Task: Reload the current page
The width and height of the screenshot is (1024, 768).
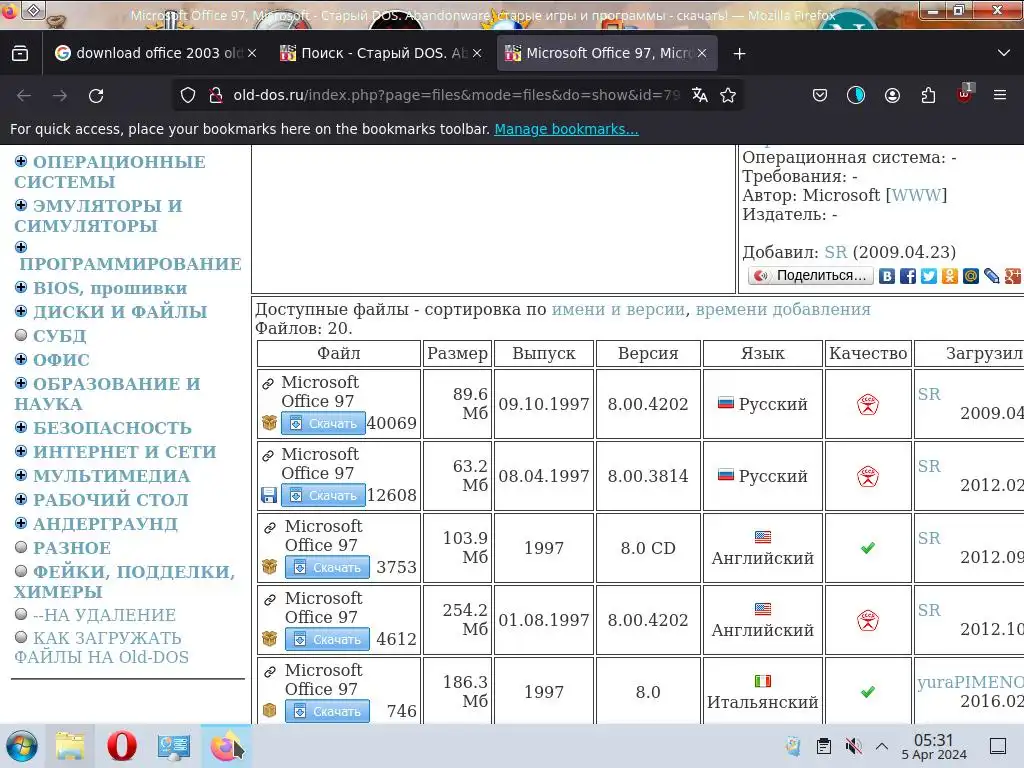Action: 96,95
